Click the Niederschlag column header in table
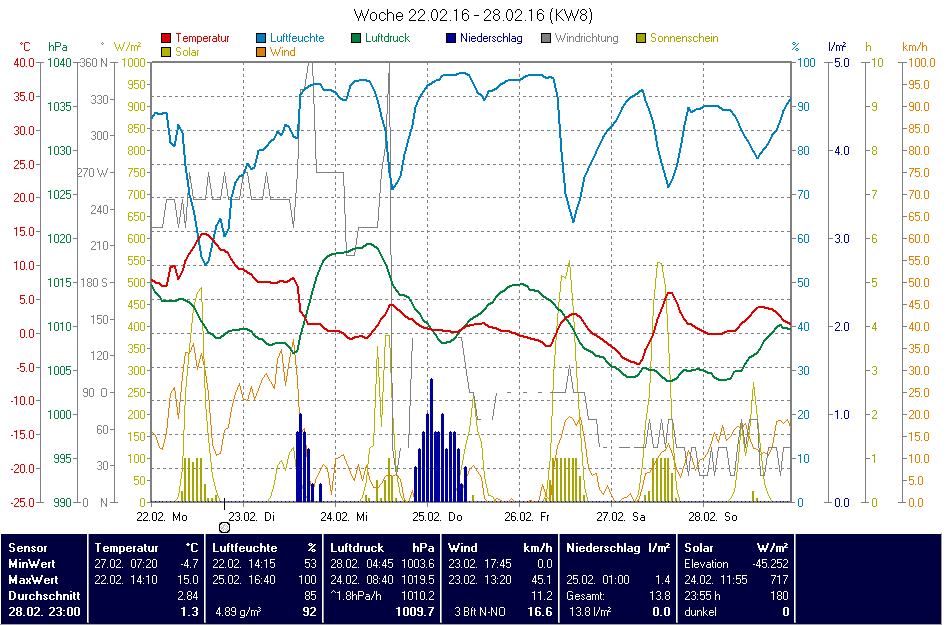 [x=603, y=547]
